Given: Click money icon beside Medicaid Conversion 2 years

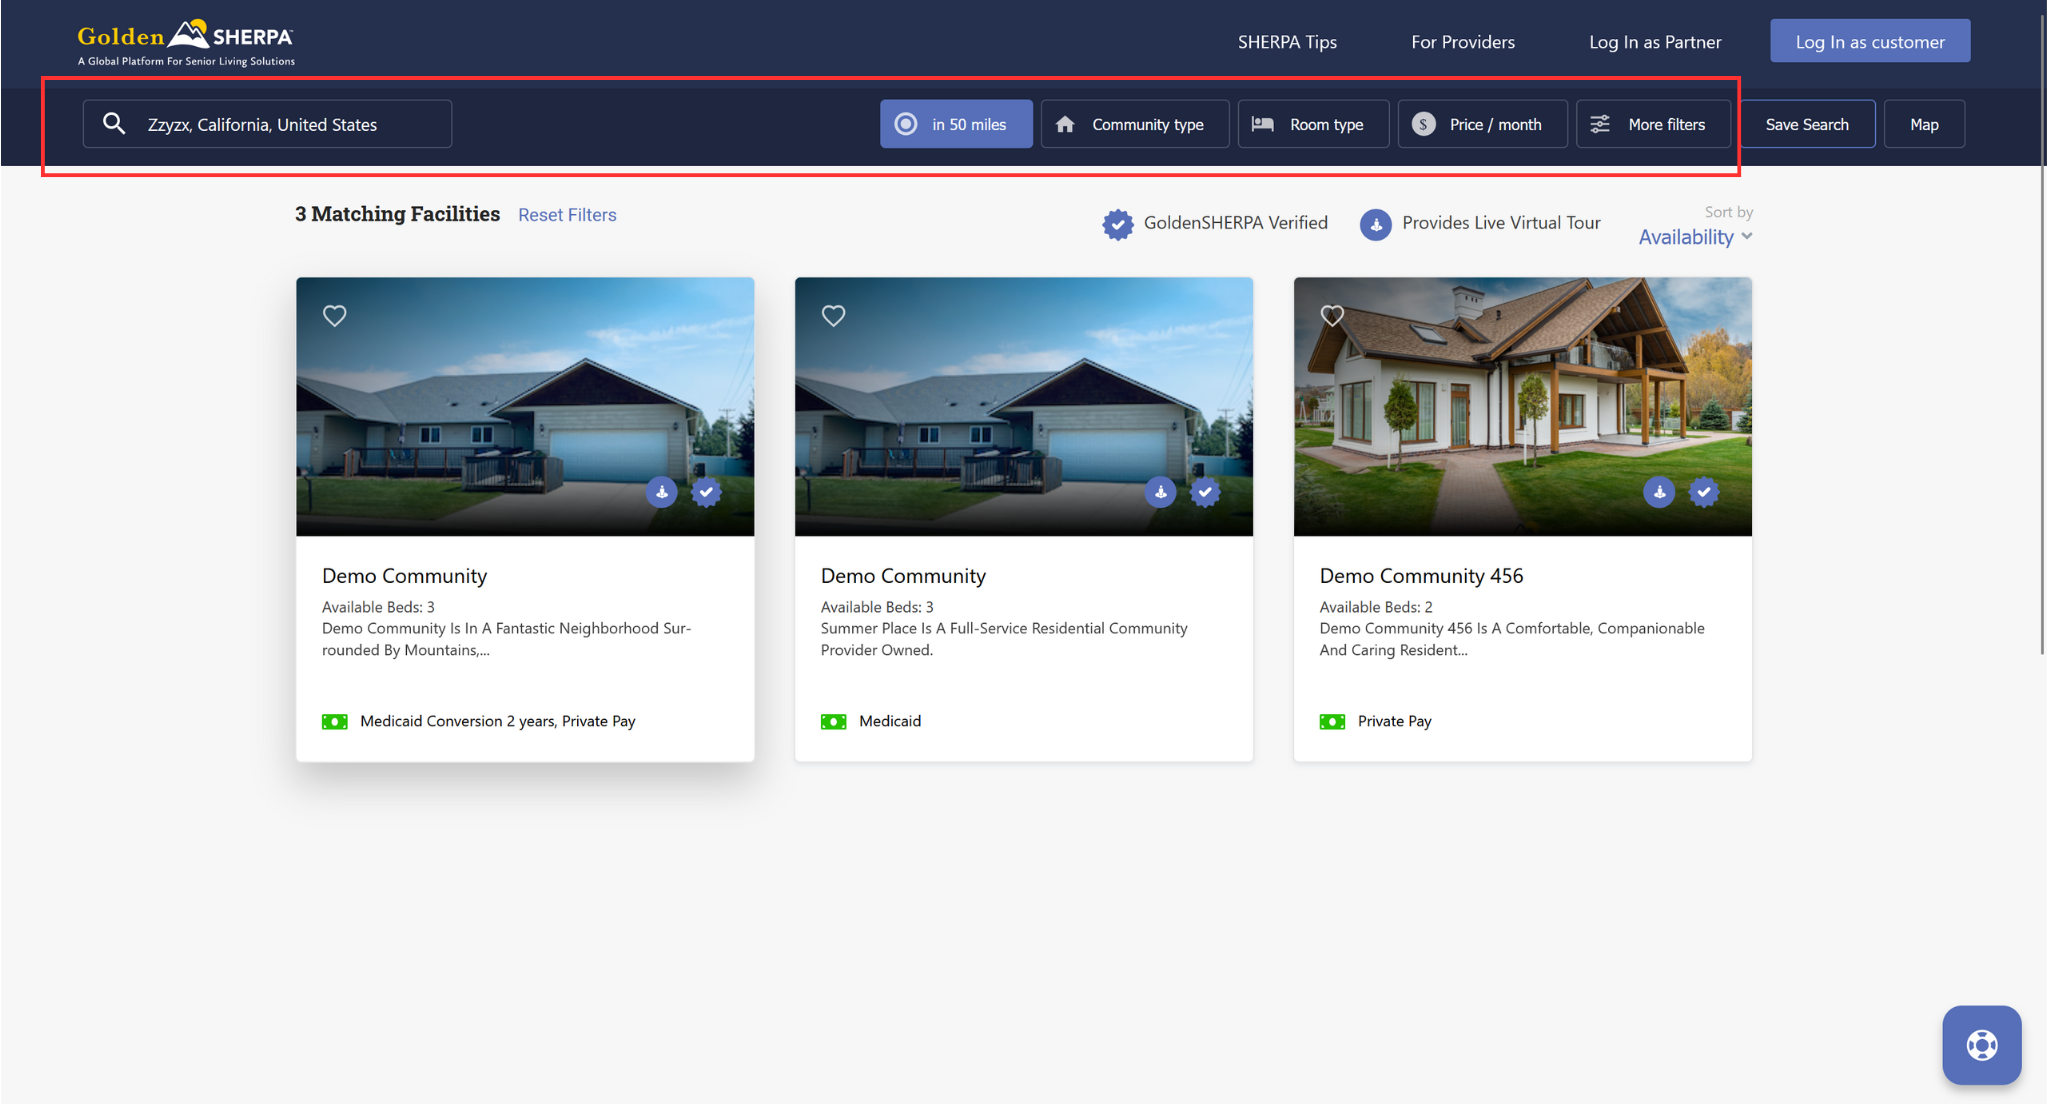Looking at the screenshot, I should pyautogui.click(x=334, y=722).
